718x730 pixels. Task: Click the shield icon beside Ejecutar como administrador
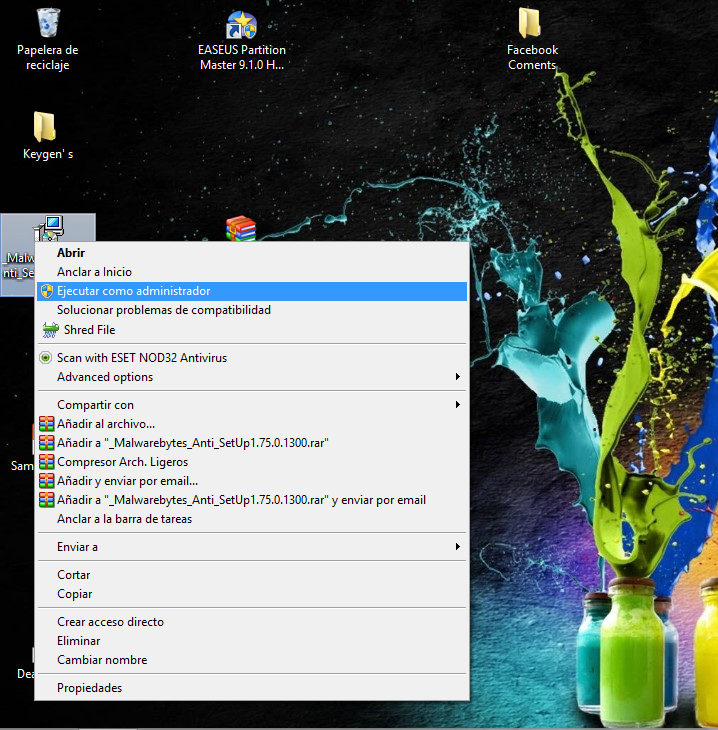click(47, 291)
